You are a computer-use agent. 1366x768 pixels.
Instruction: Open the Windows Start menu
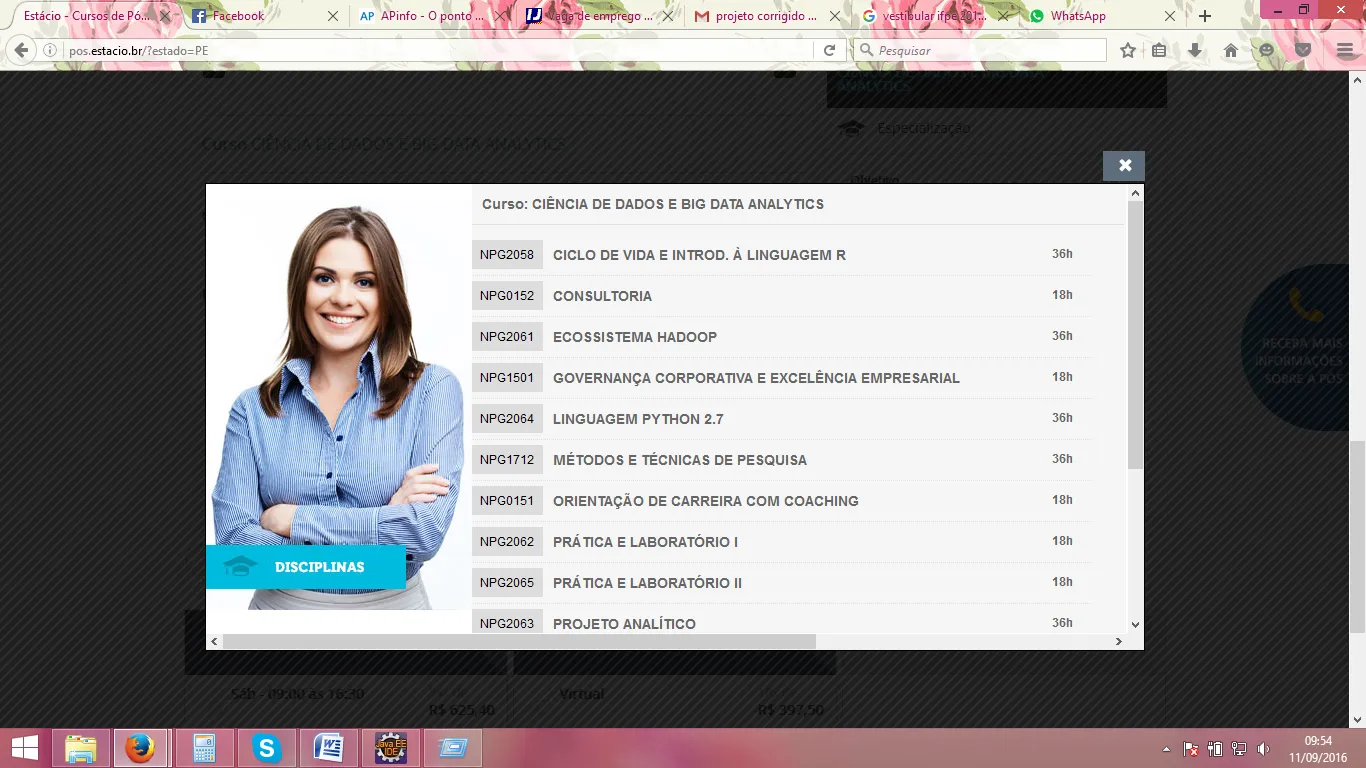coord(24,748)
